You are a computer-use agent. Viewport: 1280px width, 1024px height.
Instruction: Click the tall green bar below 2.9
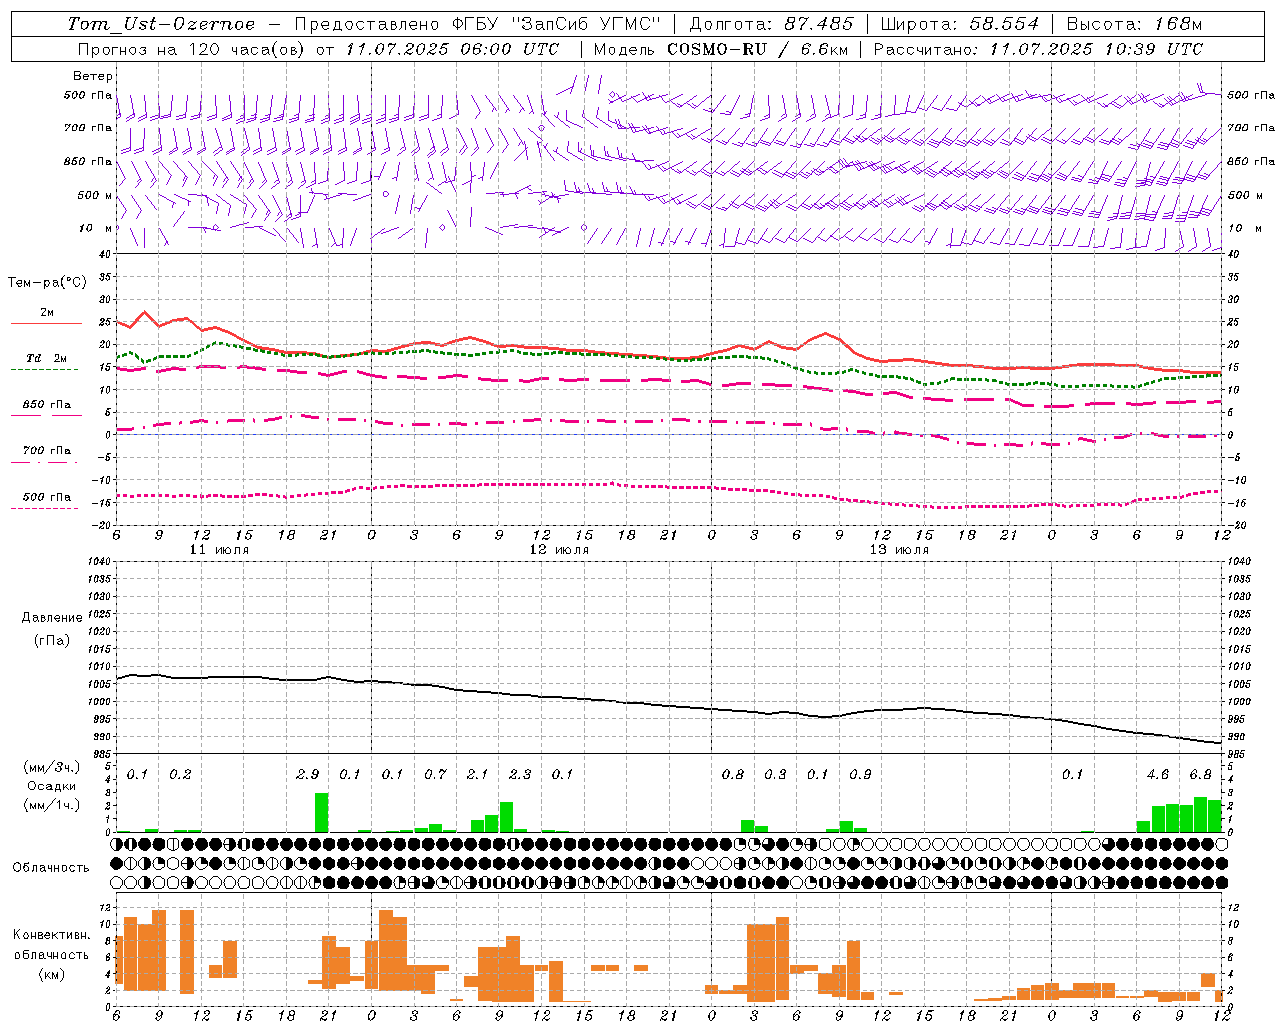tap(322, 812)
